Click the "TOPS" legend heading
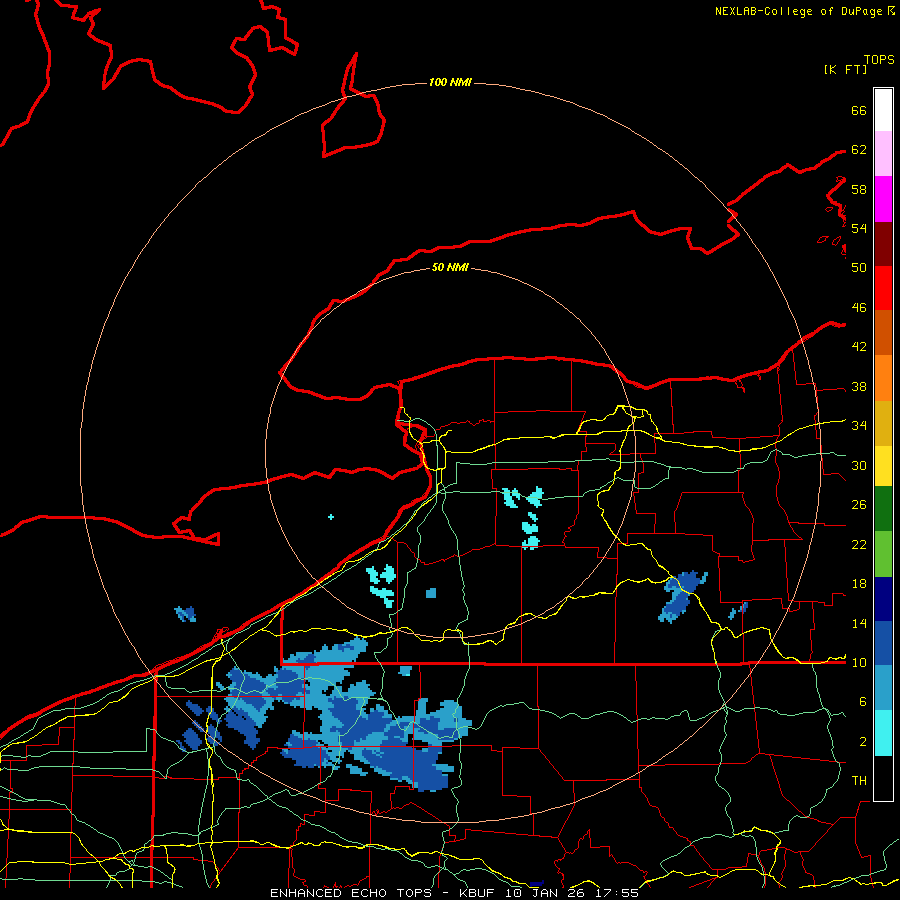 point(879,60)
